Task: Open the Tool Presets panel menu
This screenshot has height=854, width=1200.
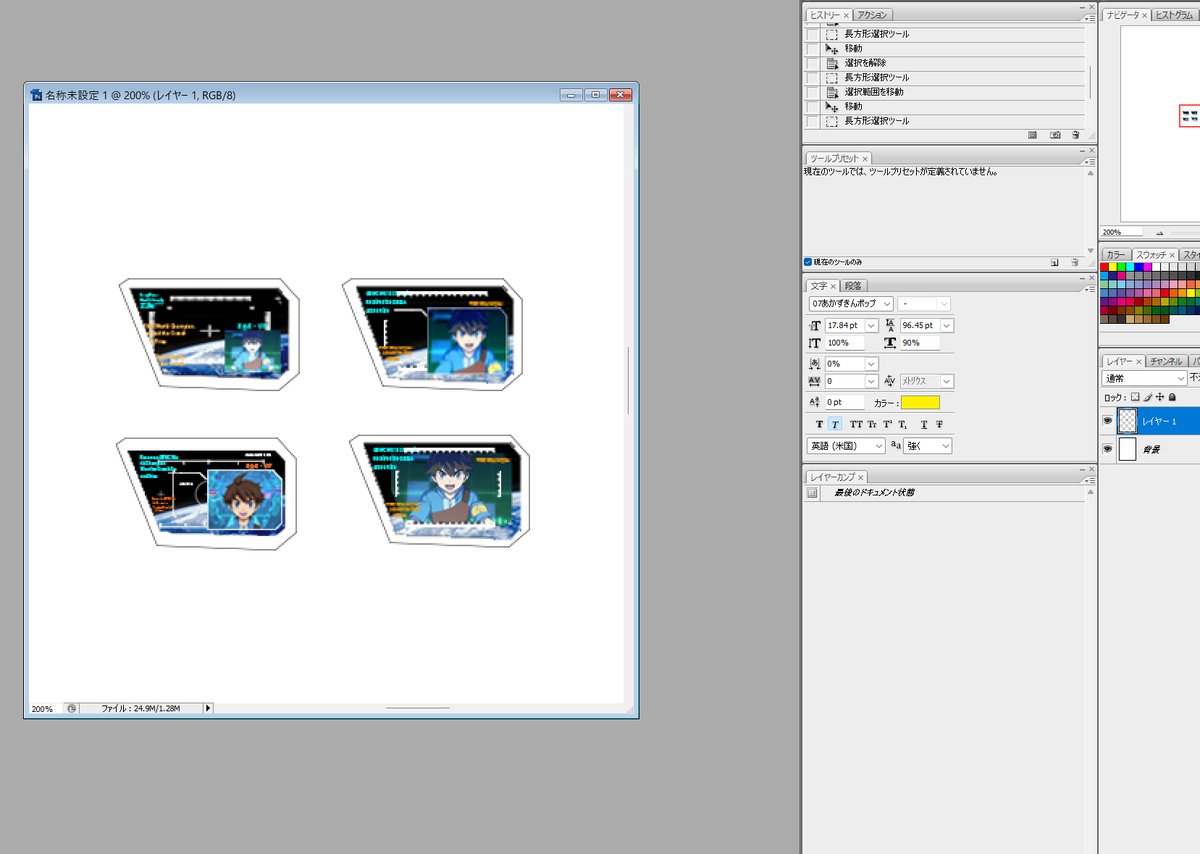Action: [x=1090, y=161]
